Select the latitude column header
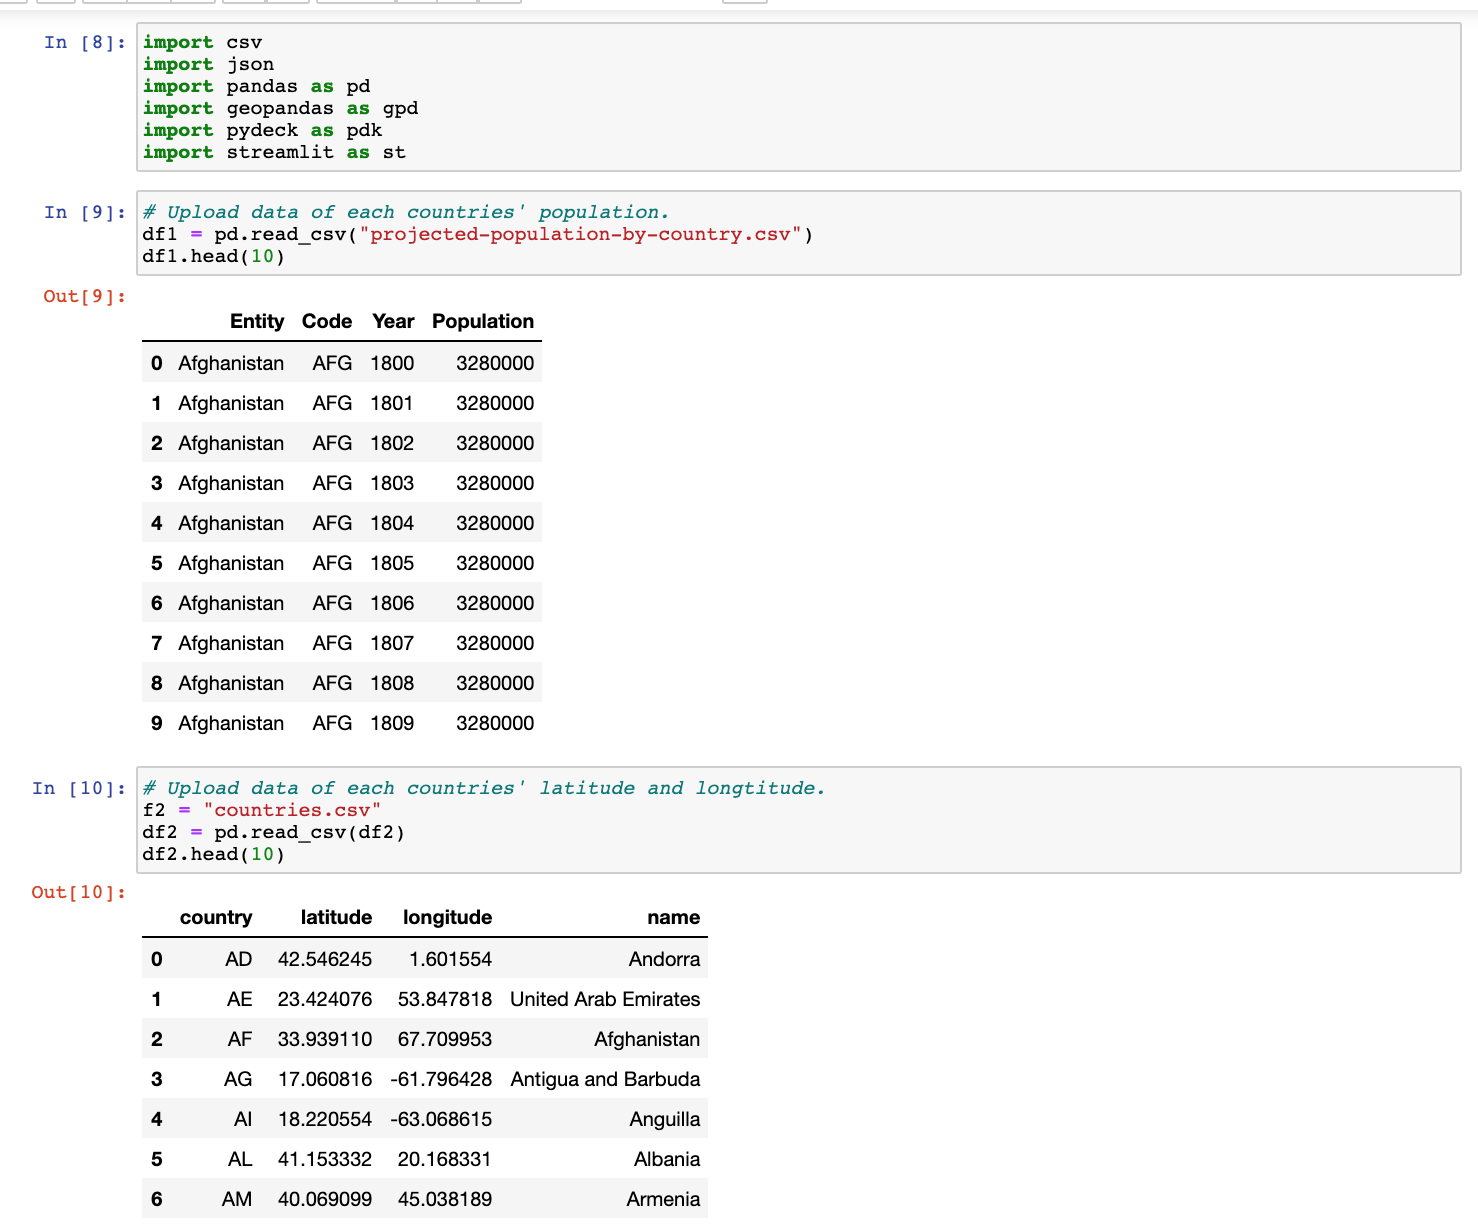1478x1226 pixels. 336,917
